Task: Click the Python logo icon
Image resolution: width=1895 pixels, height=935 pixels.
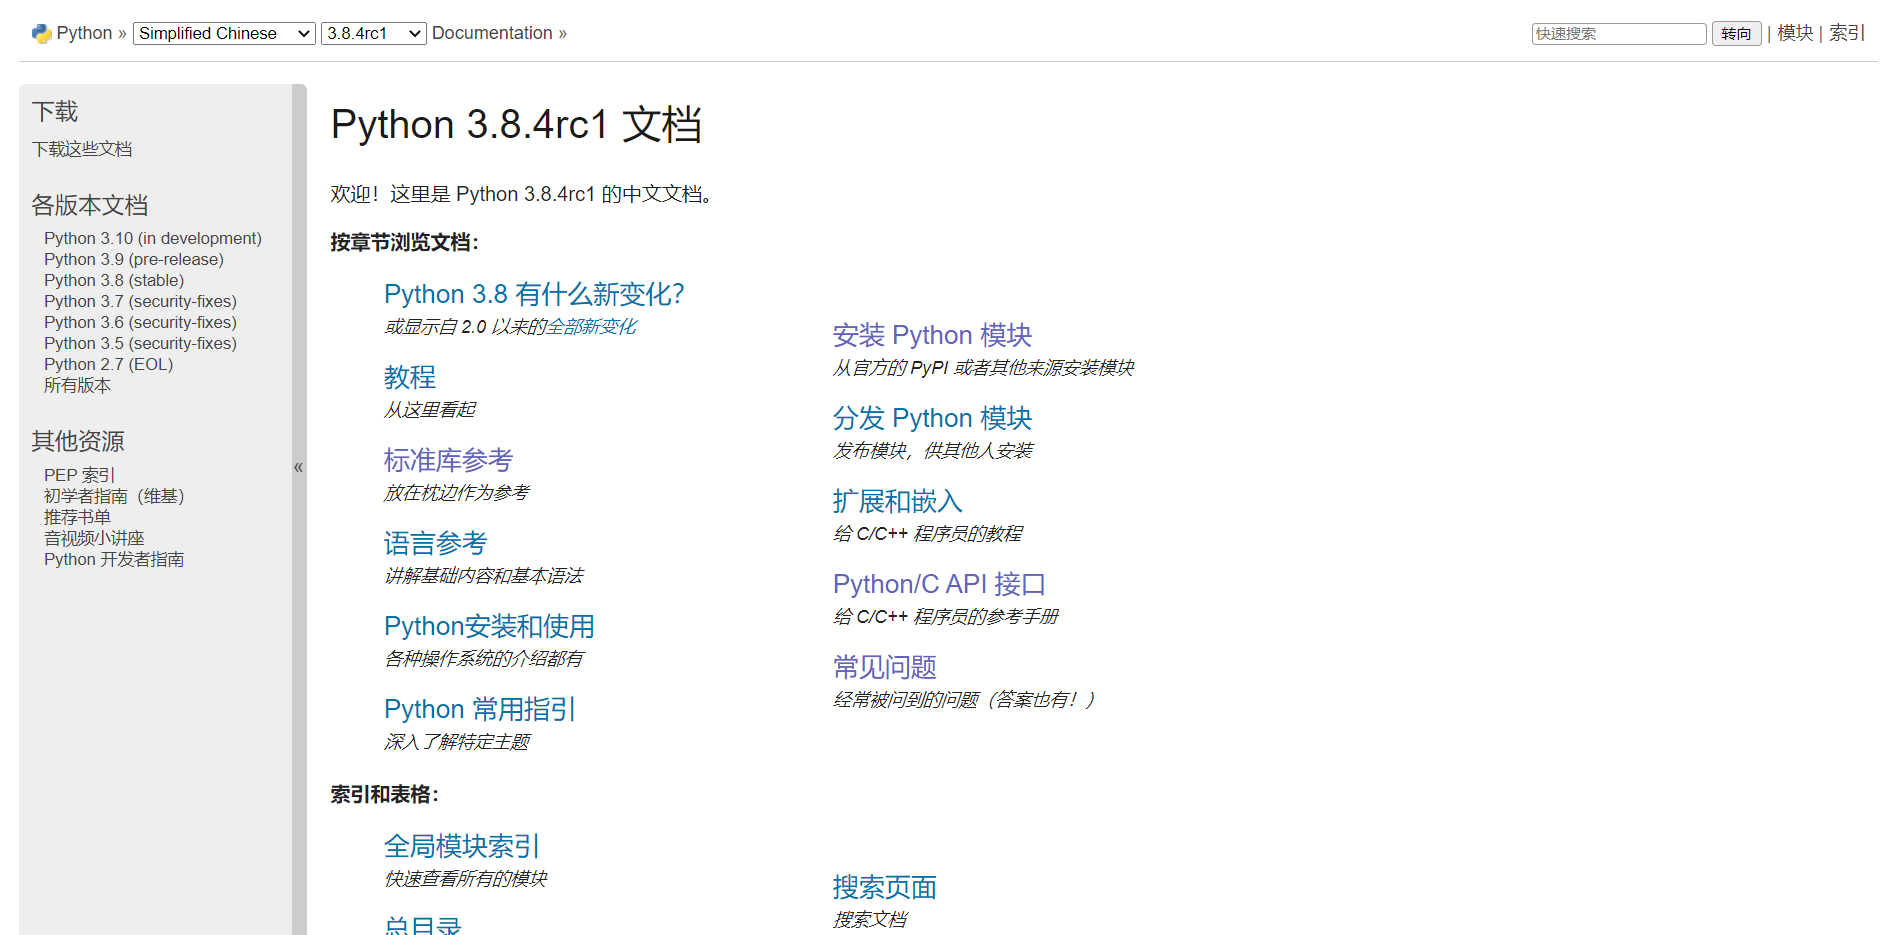Action: tap(41, 34)
